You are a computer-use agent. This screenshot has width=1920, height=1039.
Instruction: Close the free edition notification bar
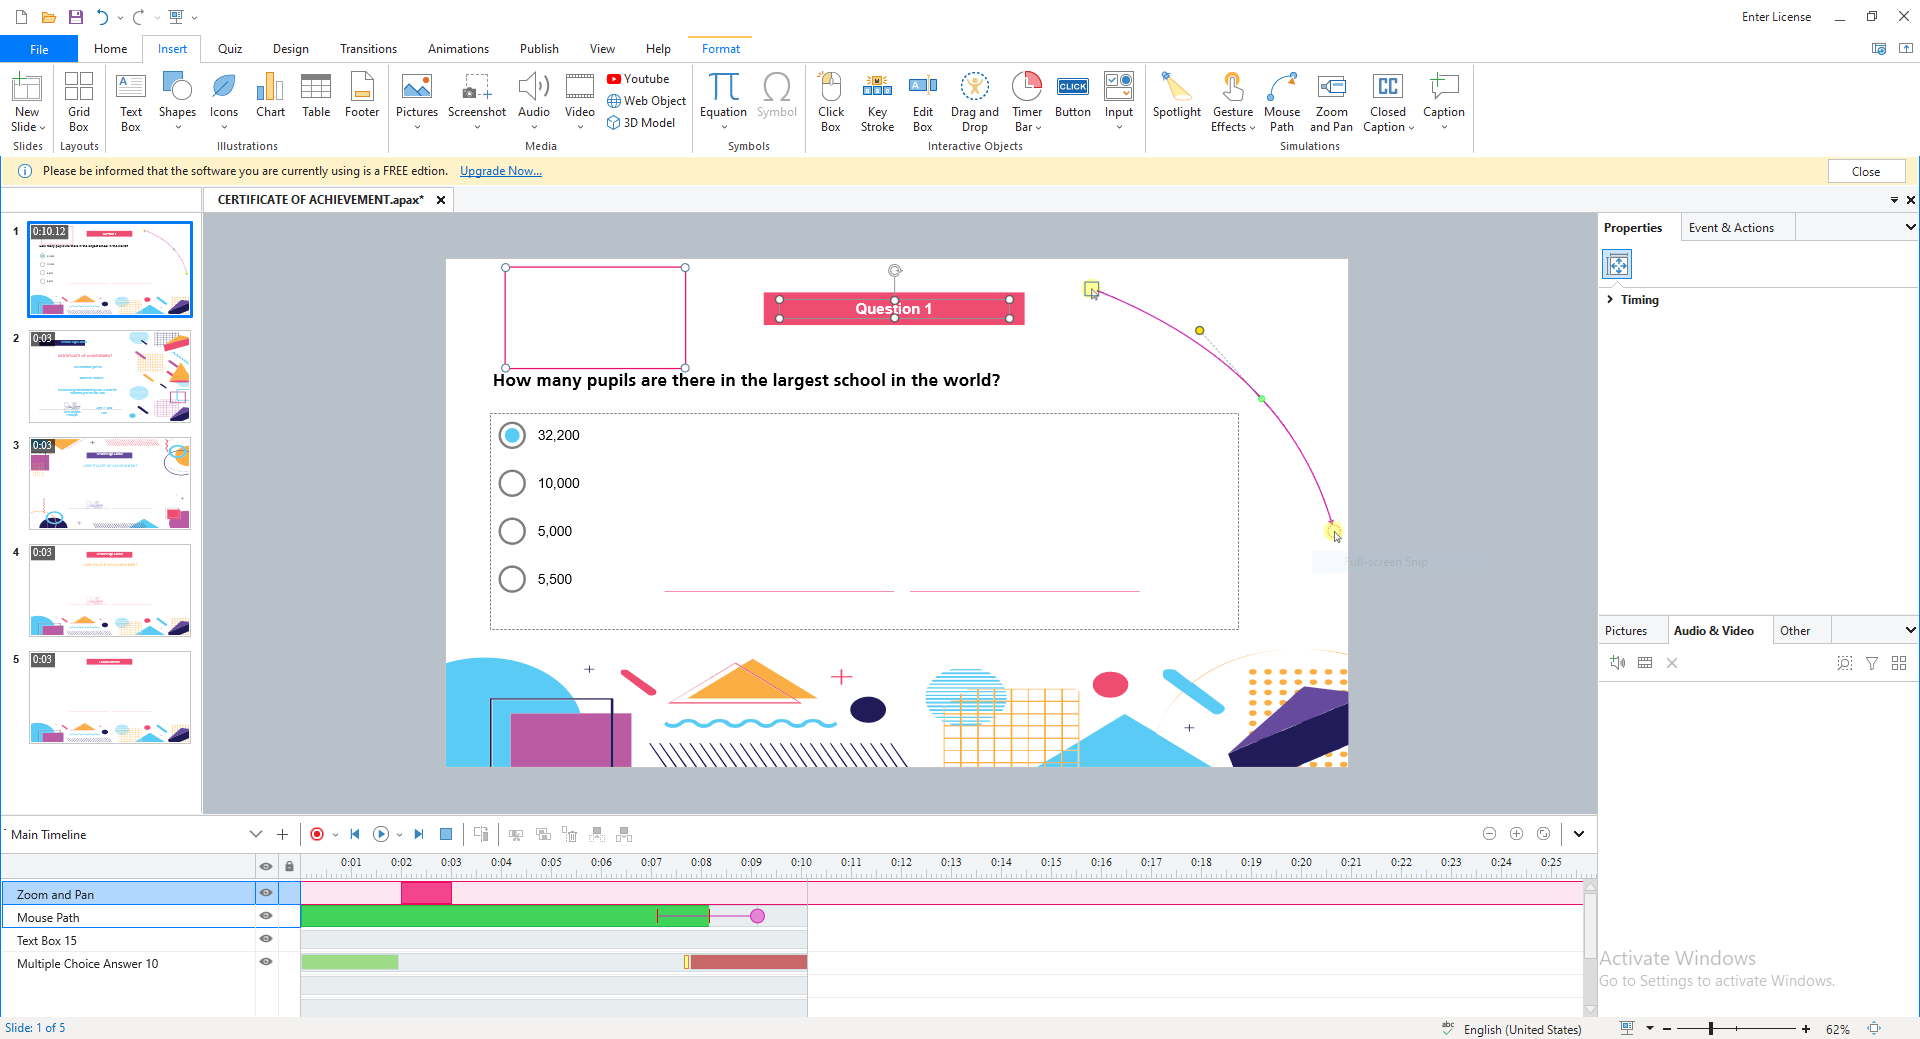point(1865,171)
